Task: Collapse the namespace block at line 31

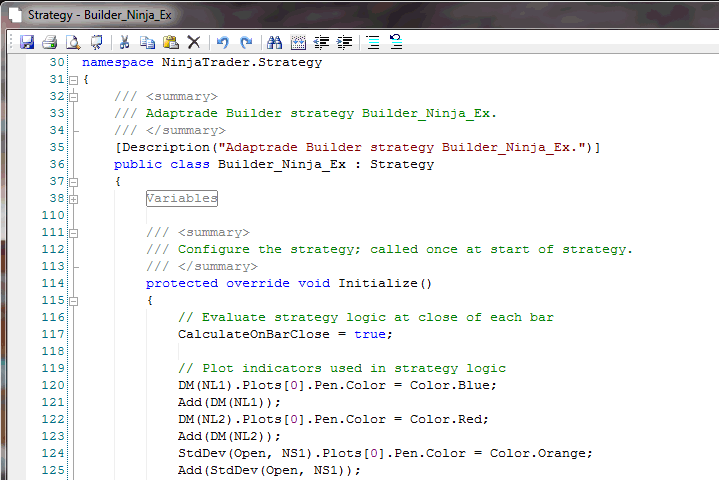Action: [73, 80]
